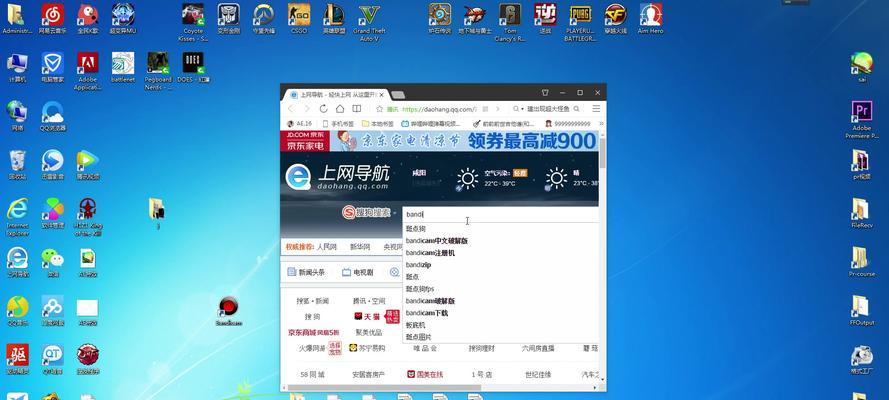The image size is (889, 400).
Task: Open transformers 变形金刚 desktop icon
Action: click(228, 19)
